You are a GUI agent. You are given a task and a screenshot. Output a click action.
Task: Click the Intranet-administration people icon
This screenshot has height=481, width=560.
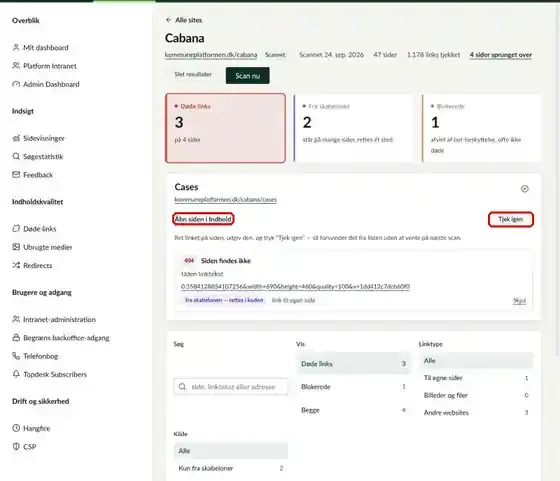point(16,319)
